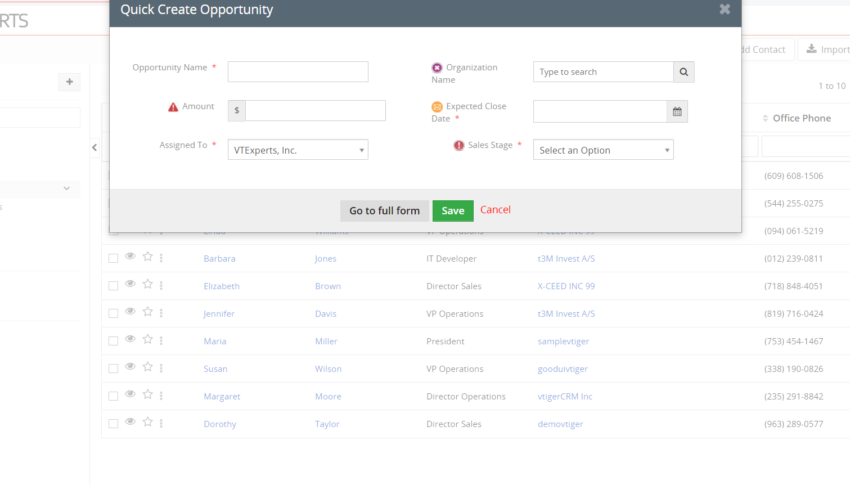Viewport: 850px width, 485px height.
Task: Click the purple icon beside Organization Name
Action: 437,68
